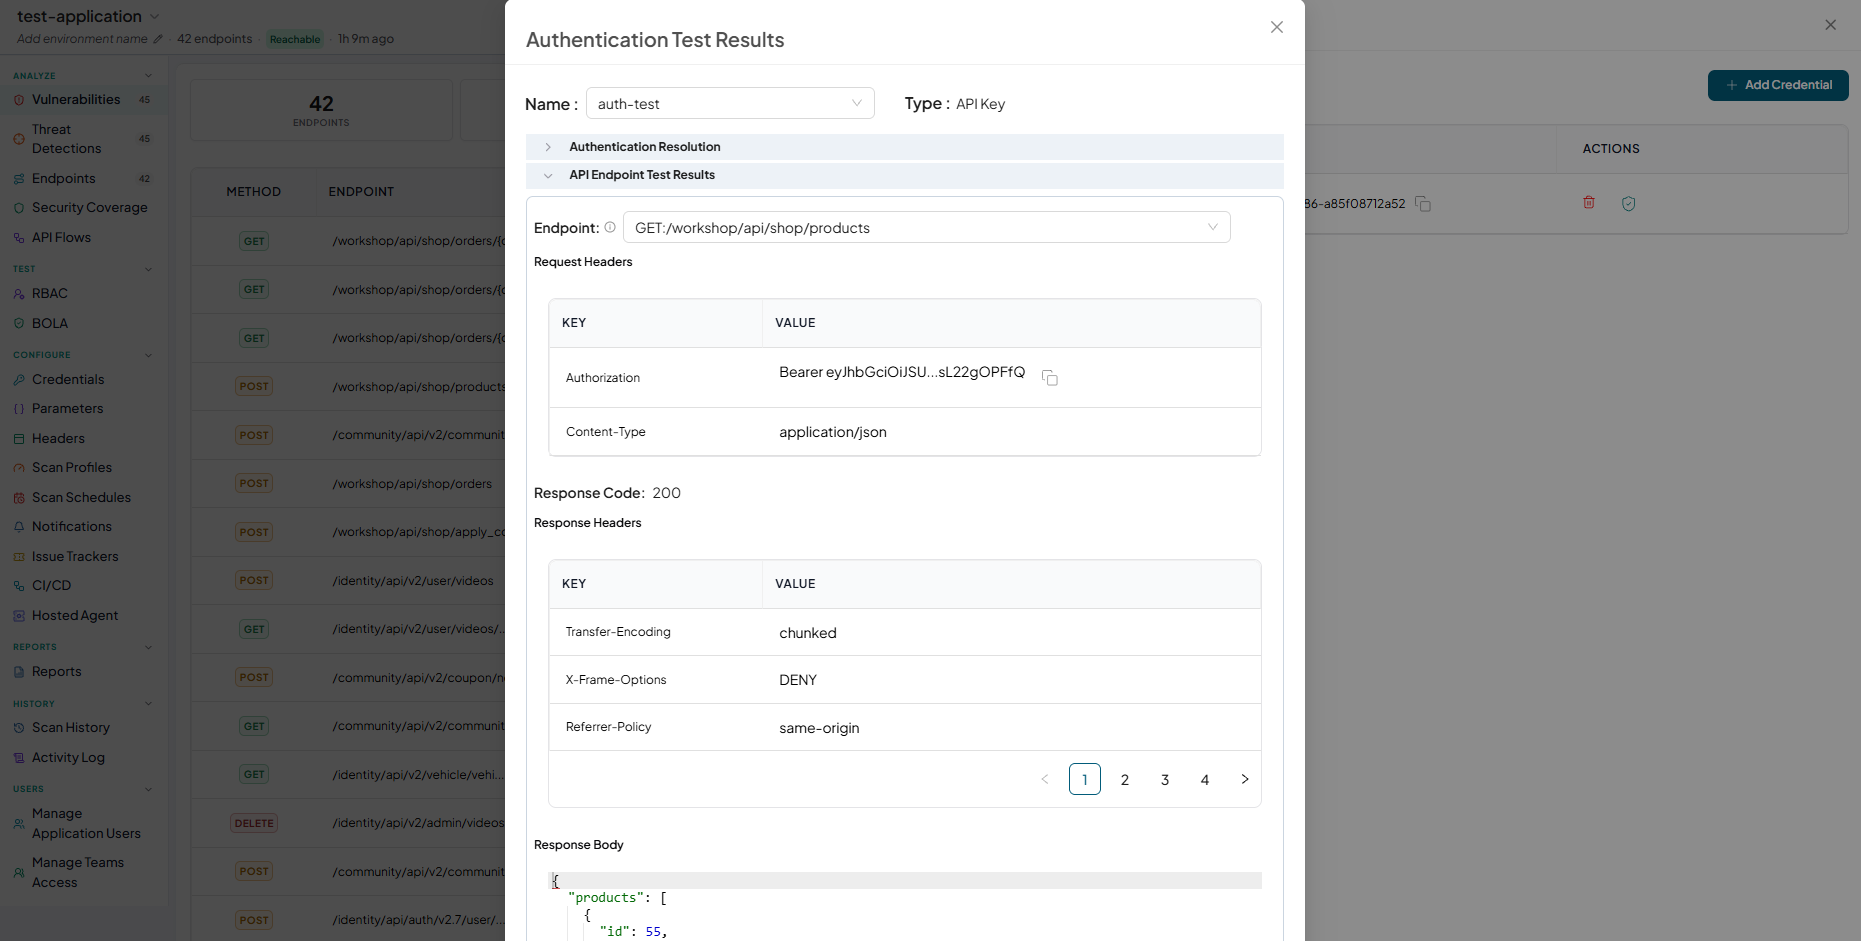Screen dimensions: 1861x941
Task: Open the Endpoint dropdown GET:/workshop/api/shop/products
Action: point(926,227)
